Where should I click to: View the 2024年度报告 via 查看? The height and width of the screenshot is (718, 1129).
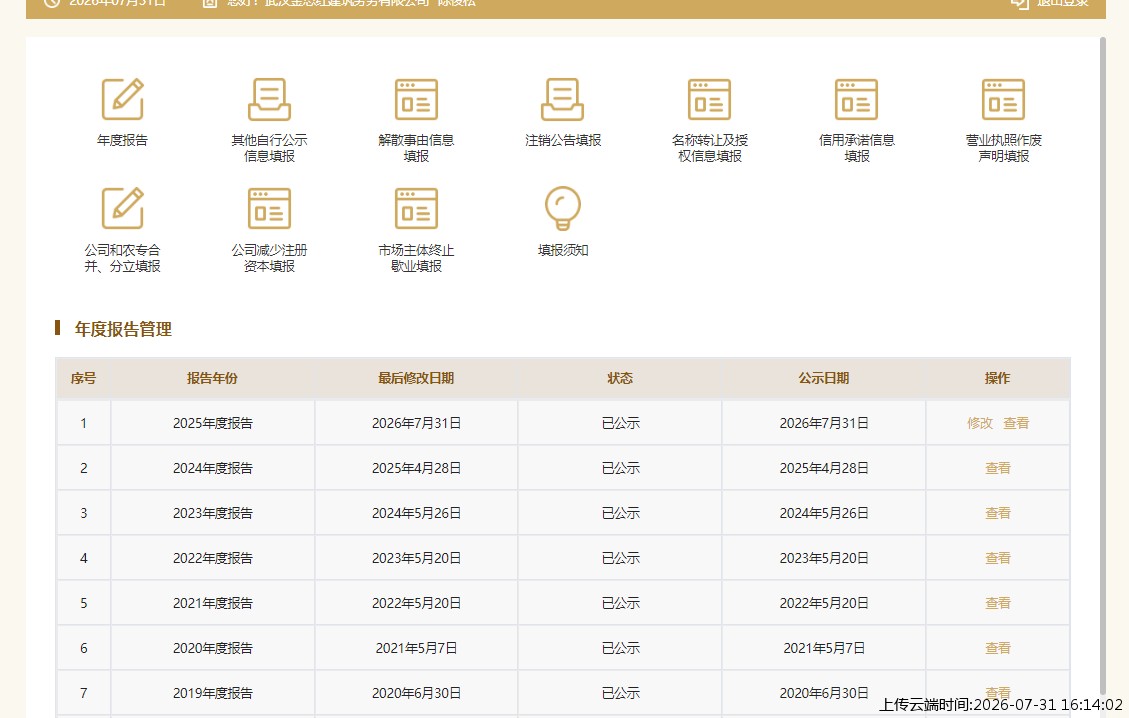pos(997,468)
